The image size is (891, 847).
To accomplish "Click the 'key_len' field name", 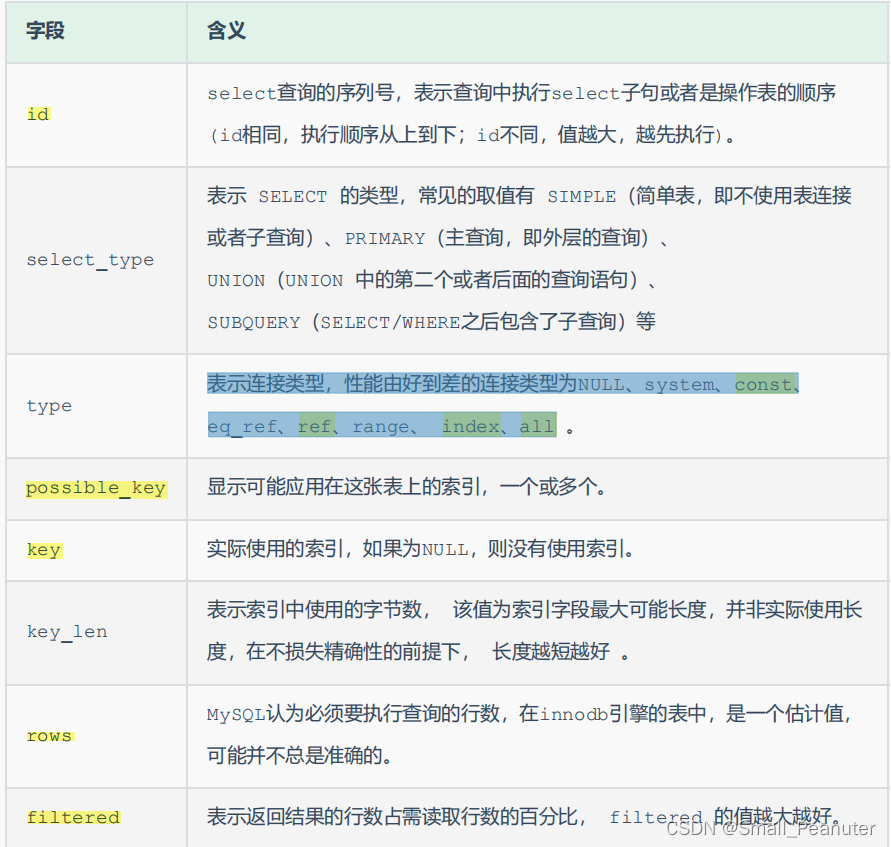I will click(67, 632).
